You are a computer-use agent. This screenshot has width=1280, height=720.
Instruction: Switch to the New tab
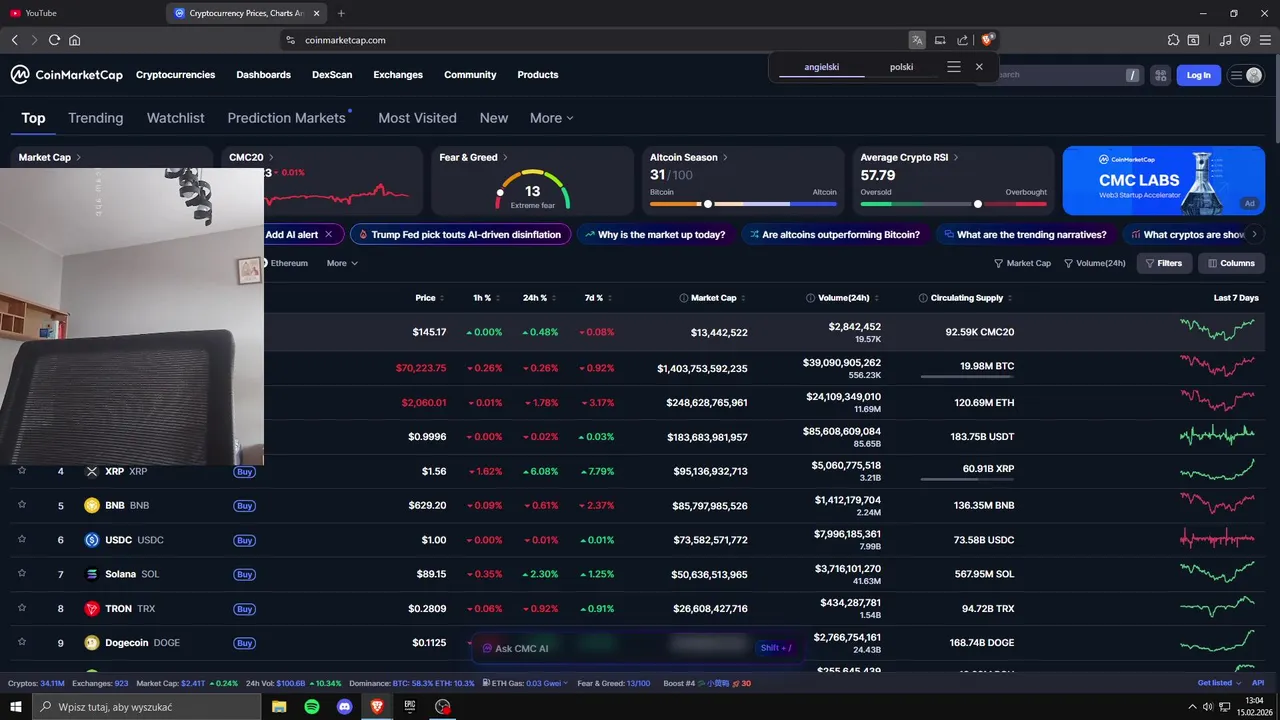(494, 118)
